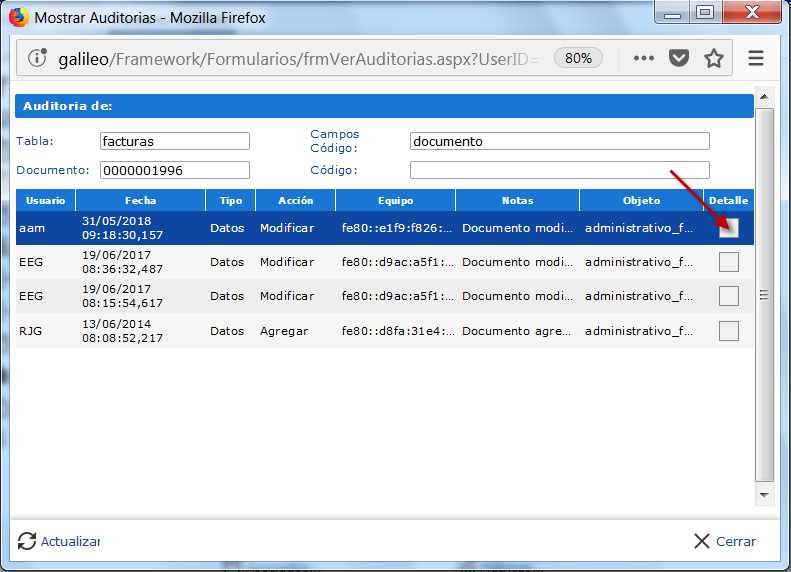
Task: Click the Documento agre... notes cell
Action: 517,331
